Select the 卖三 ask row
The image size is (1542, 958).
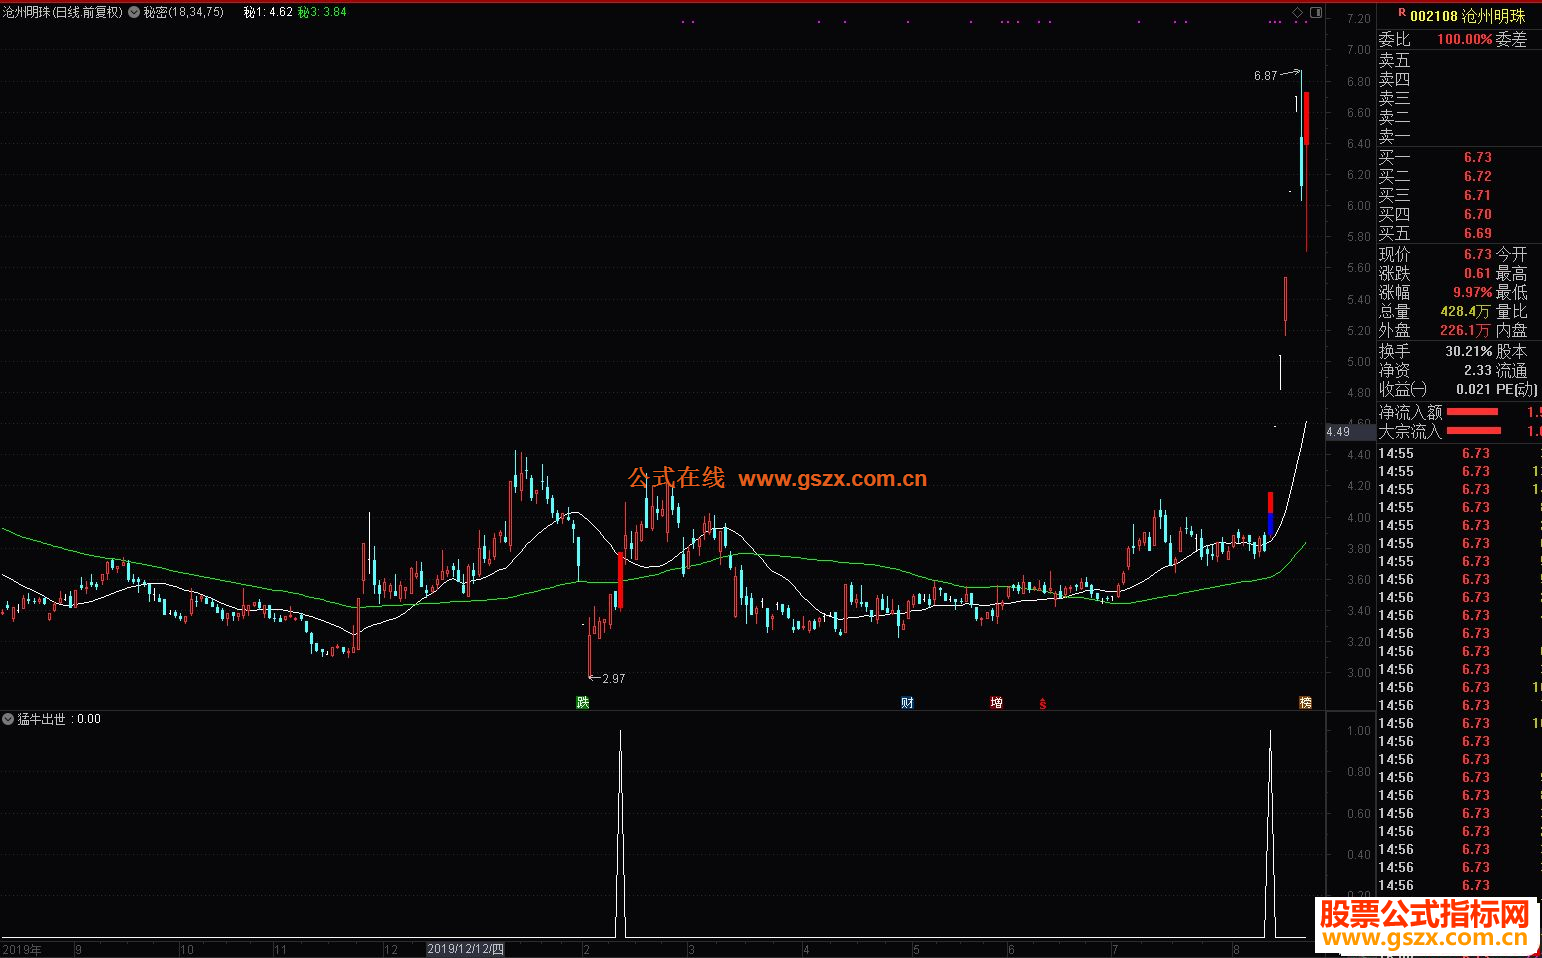[1459, 98]
